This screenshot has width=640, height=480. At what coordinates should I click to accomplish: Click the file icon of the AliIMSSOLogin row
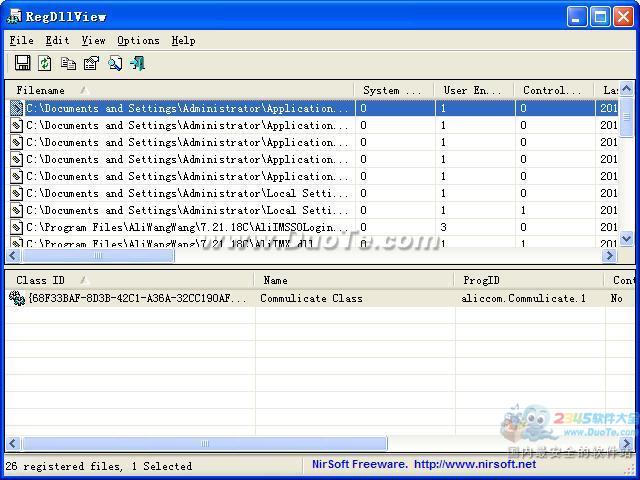[x=16, y=227]
